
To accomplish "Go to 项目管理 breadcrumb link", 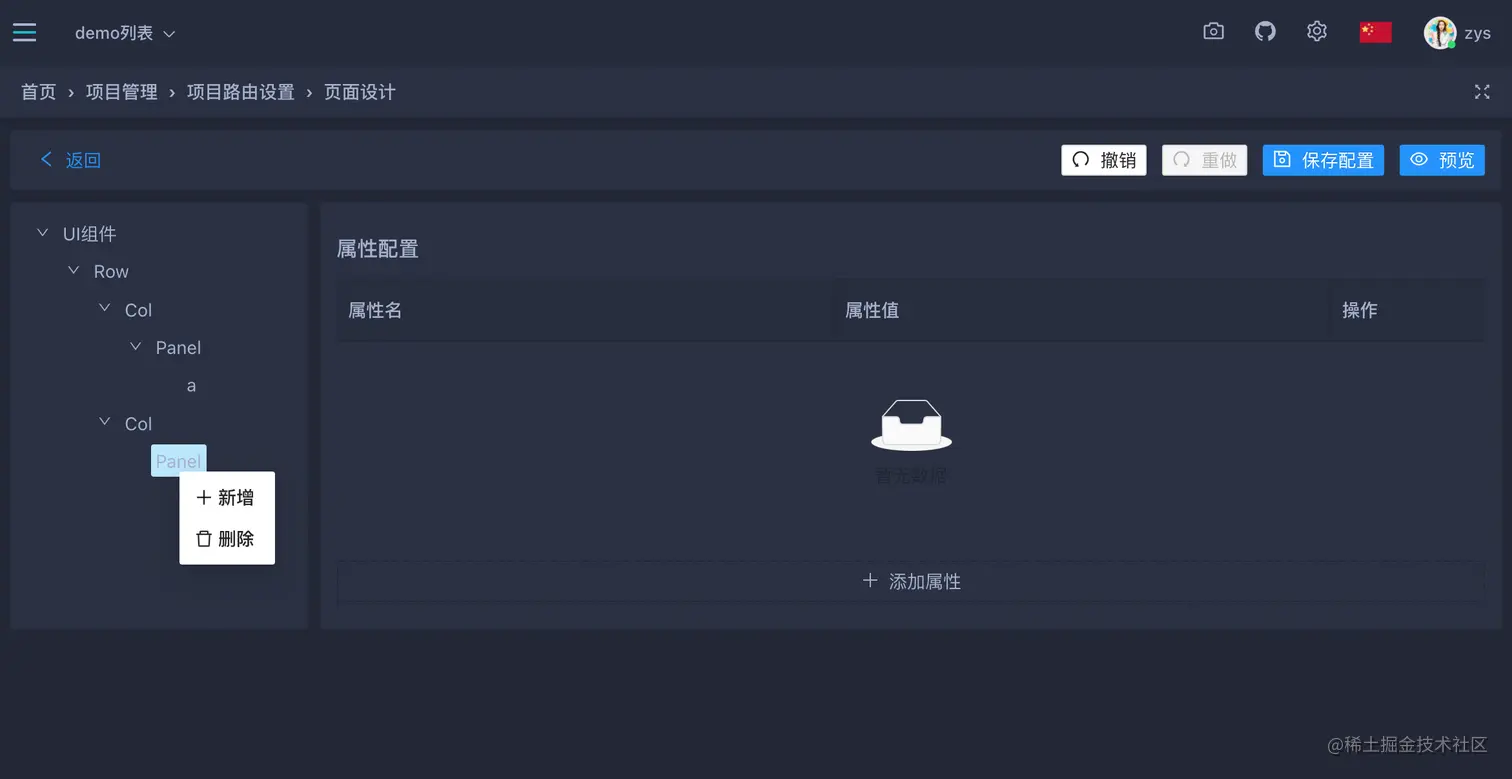I will click(122, 92).
